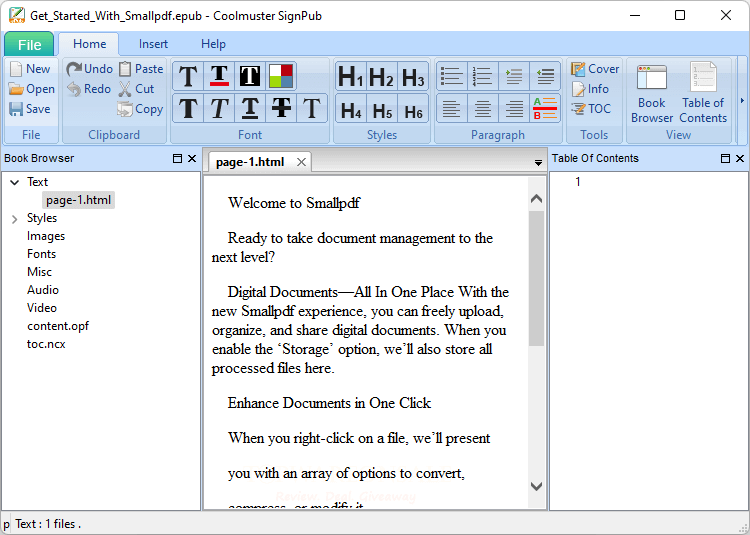Increase paragraph indent
The width and height of the screenshot is (750, 535).
514,76
